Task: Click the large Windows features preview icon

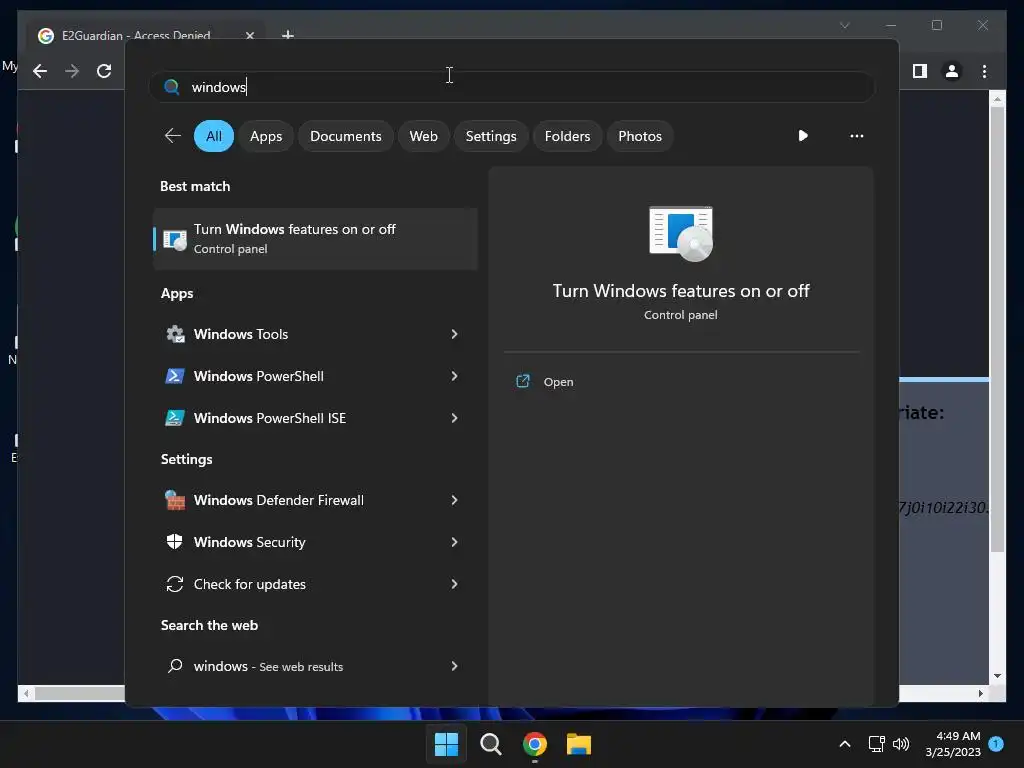Action: tap(681, 234)
